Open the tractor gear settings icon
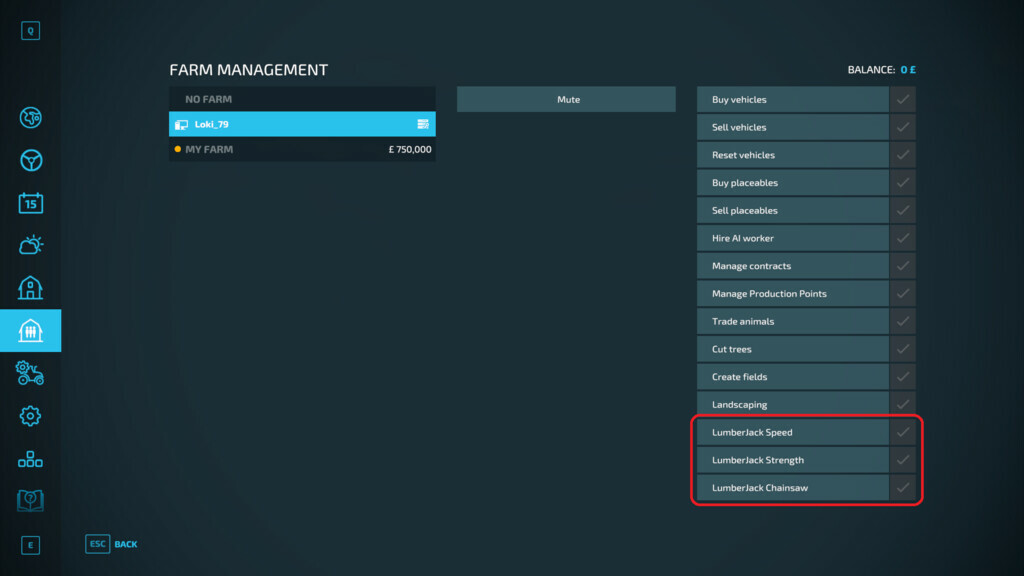This screenshot has width=1024, height=576. [x=30, y=374]
